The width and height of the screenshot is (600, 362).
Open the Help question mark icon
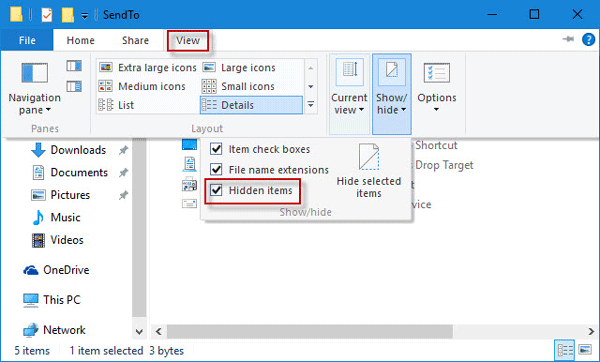pyautogui.click(x=588, y=39)
